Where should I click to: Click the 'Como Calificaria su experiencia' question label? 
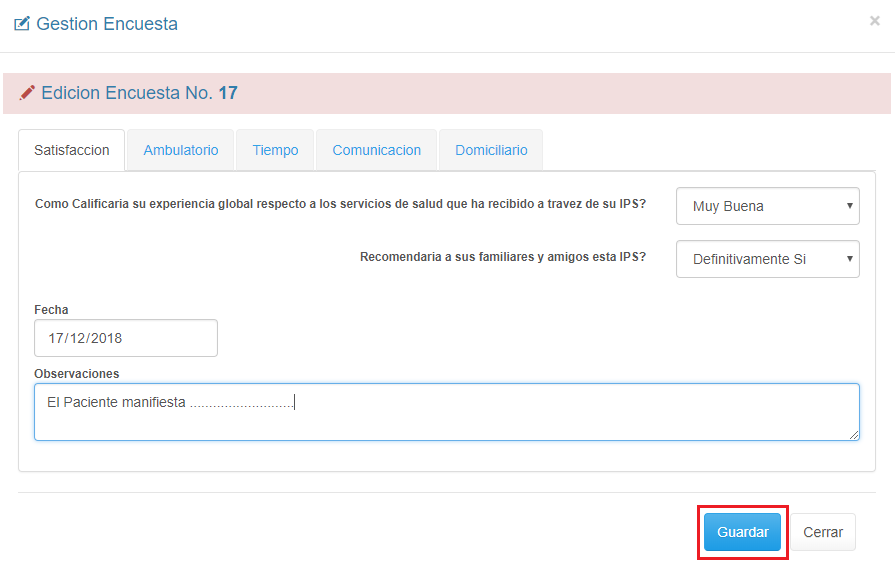pyautogui.click(x=340, y=204)
